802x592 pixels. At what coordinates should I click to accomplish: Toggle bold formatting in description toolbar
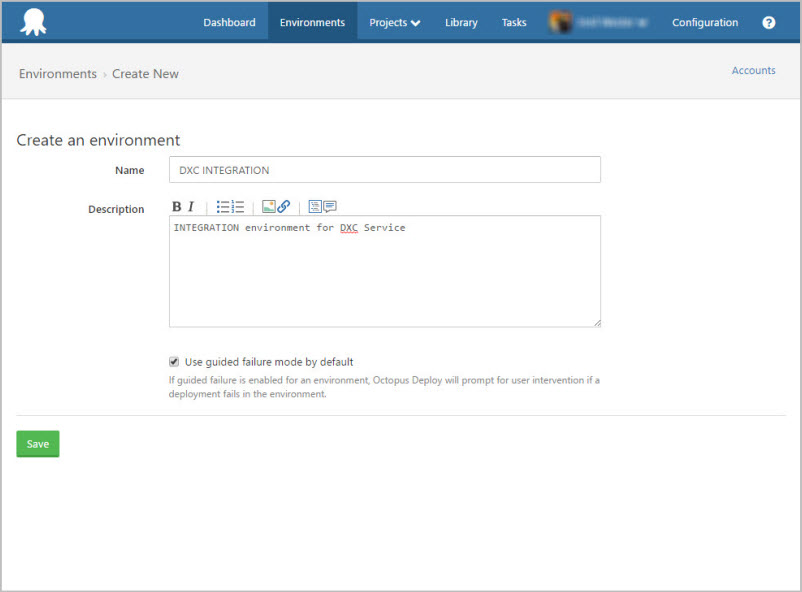177,207
